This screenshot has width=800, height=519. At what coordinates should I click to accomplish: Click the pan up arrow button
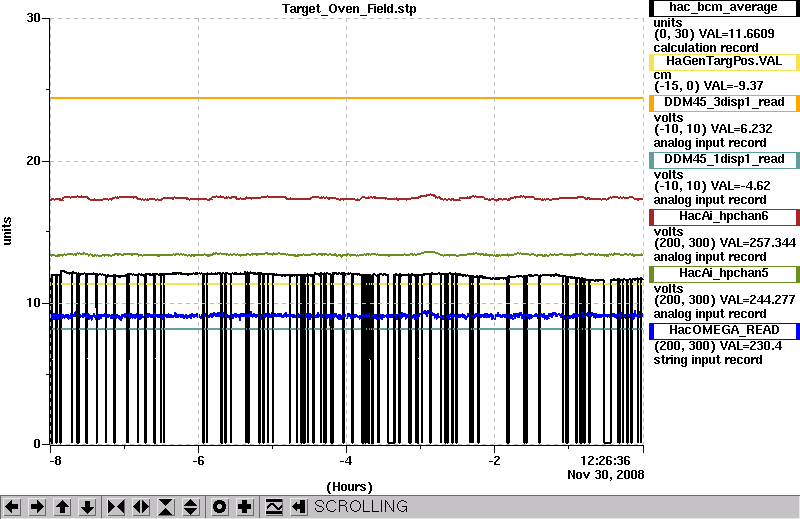point(63,507)
